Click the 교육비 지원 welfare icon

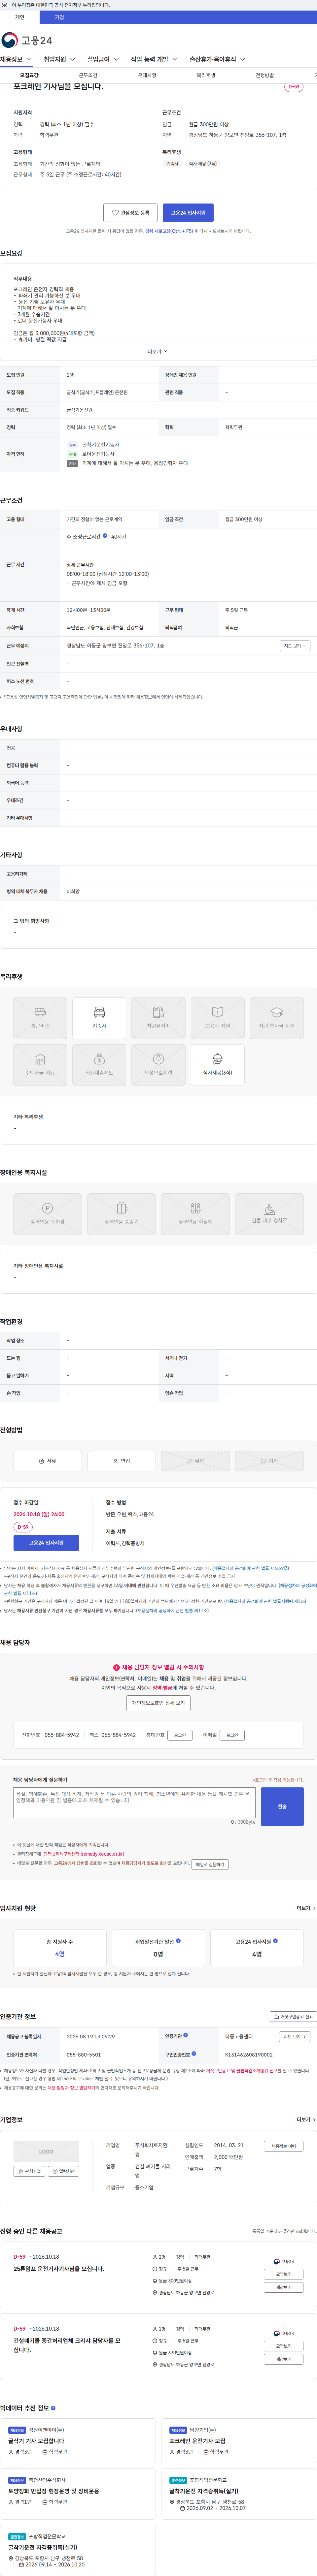point(217,1018)
